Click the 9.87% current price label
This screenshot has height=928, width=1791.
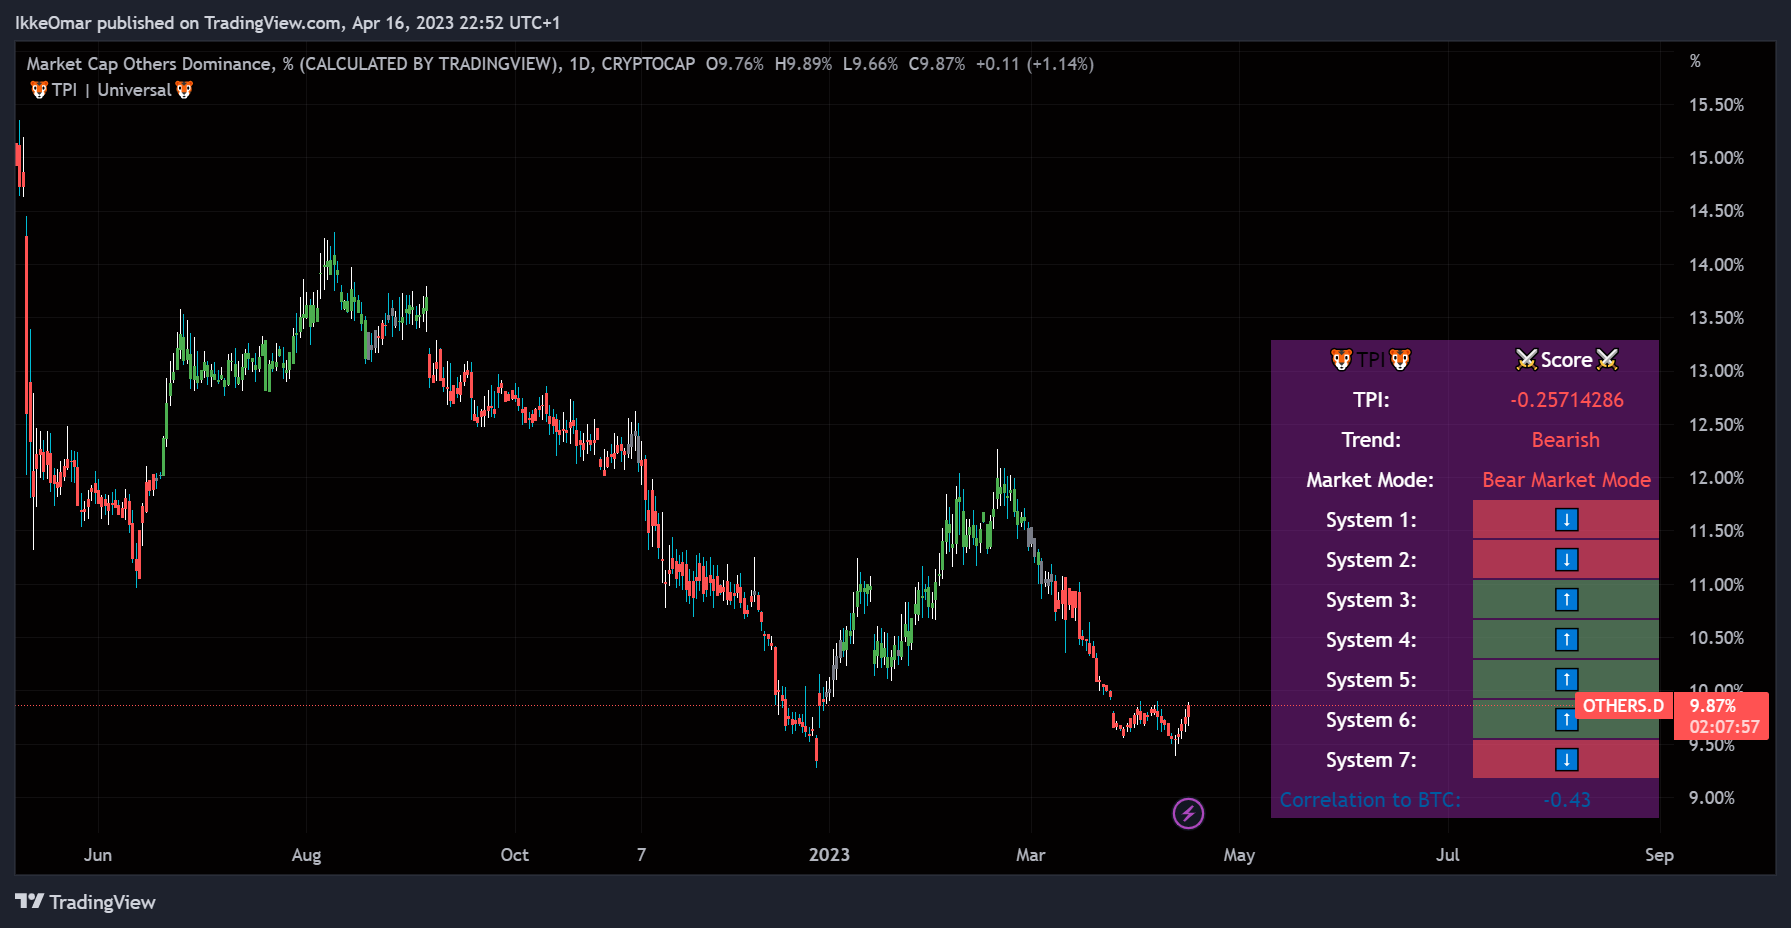(x=1712, y=706)
